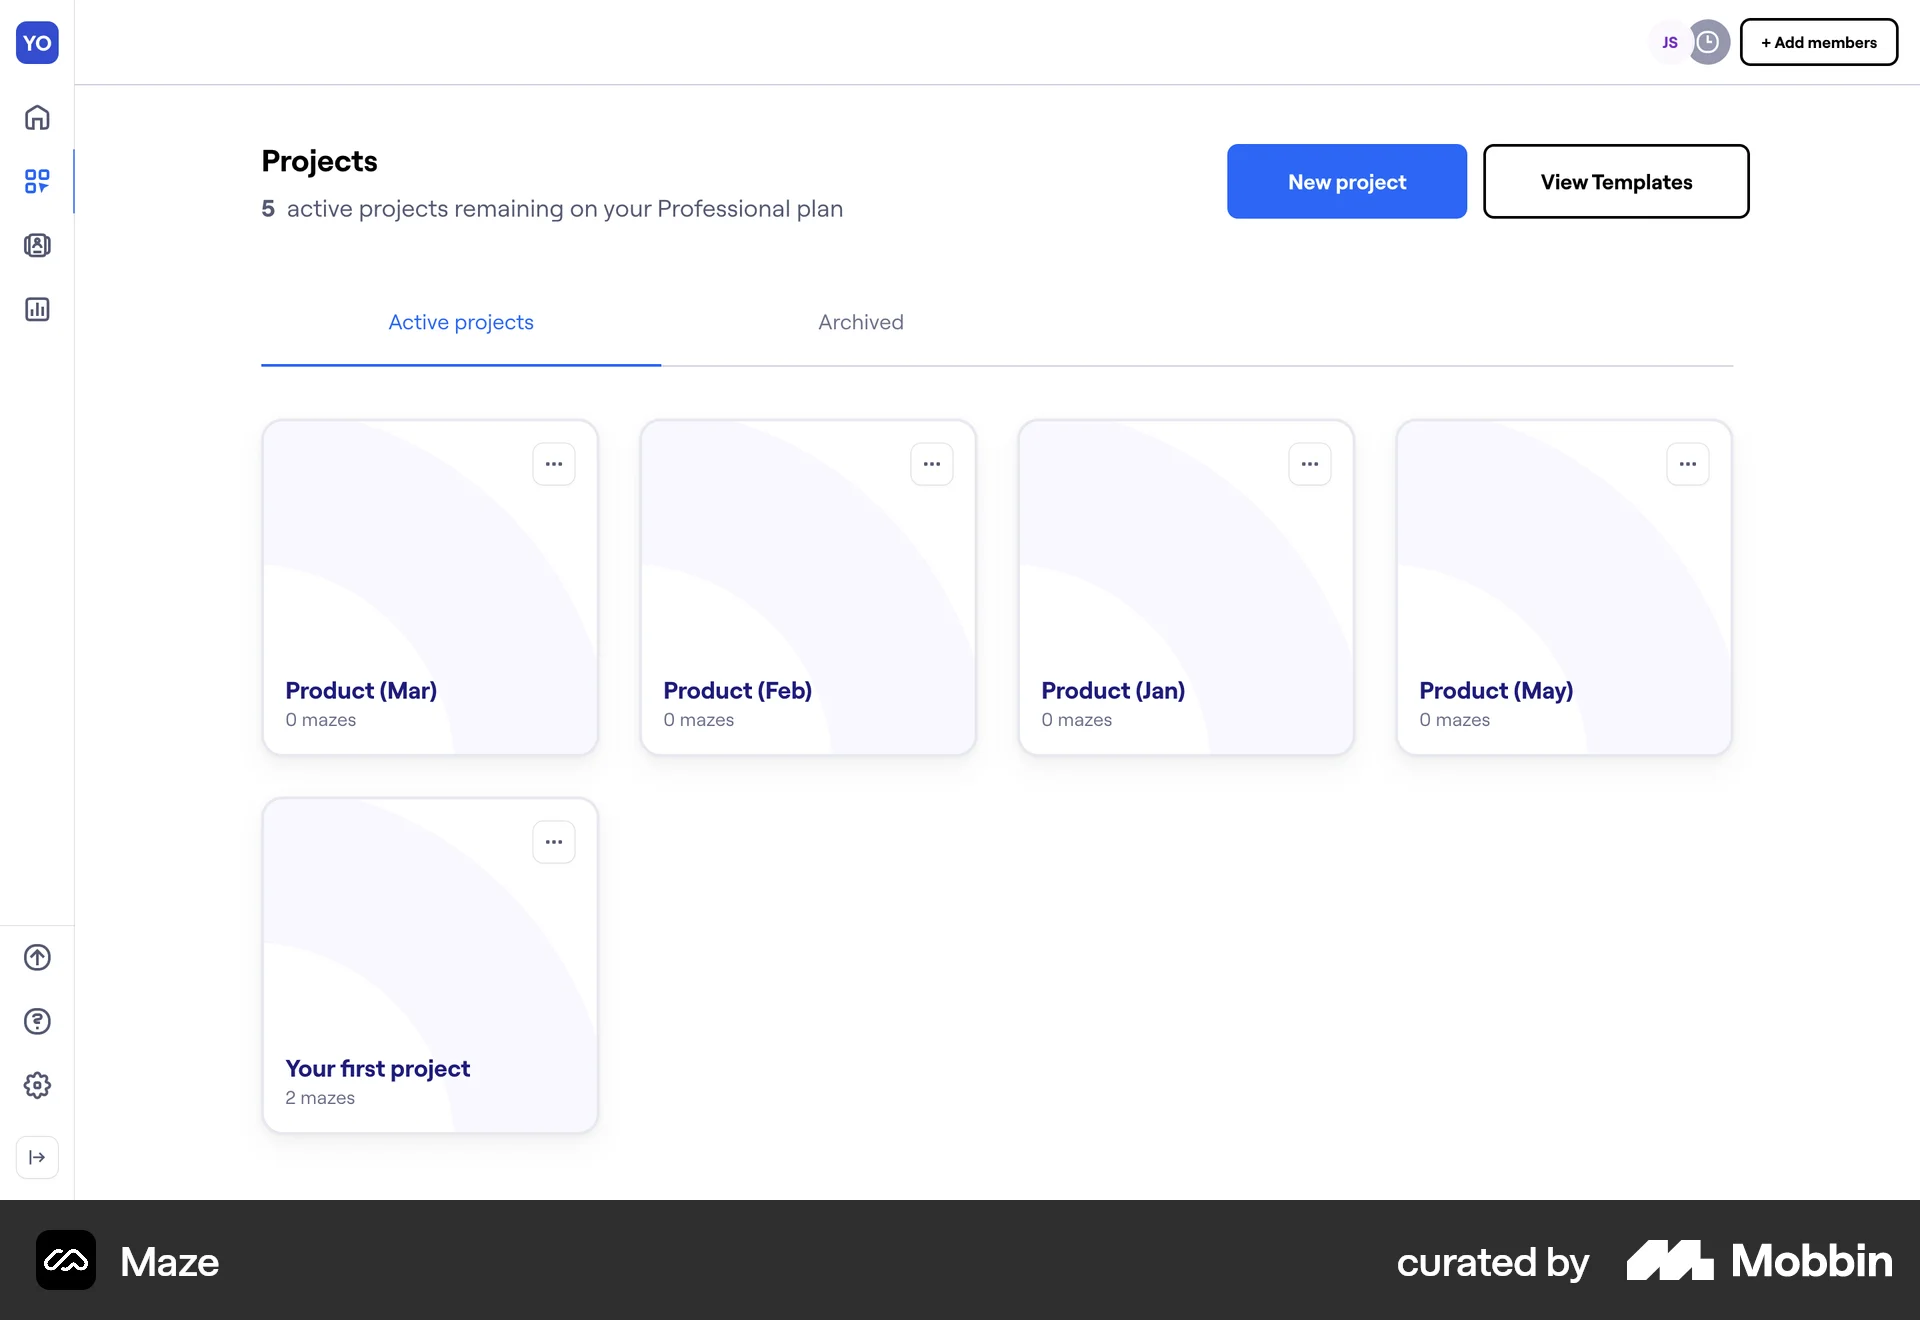Image resolution: width=1920 pixels, height=1320 pixels.
Task: Open the Home icon in sidebar
Action: pyautogui.click(x=37, y=118)
